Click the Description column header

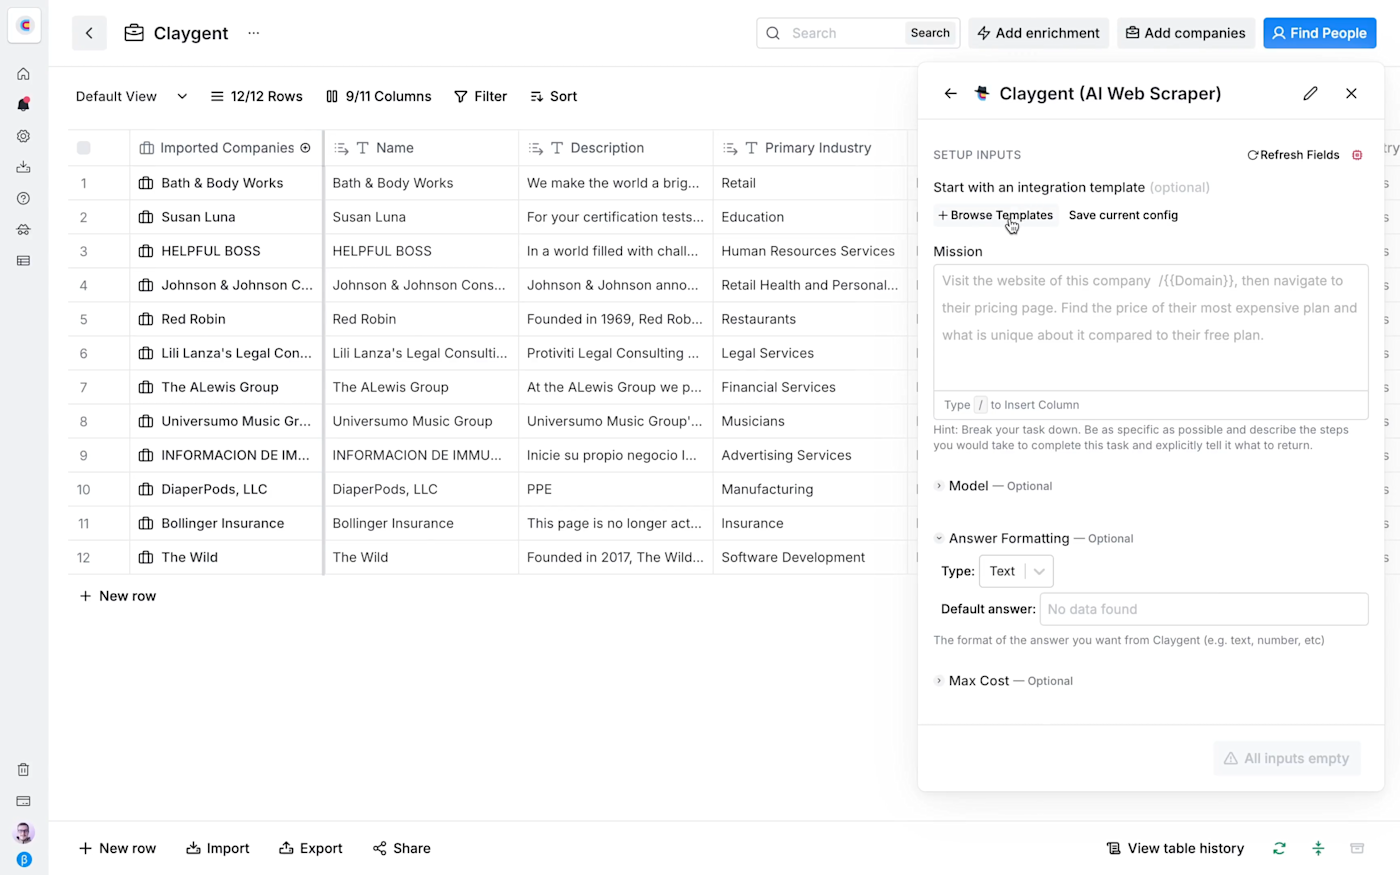[615, 148]
